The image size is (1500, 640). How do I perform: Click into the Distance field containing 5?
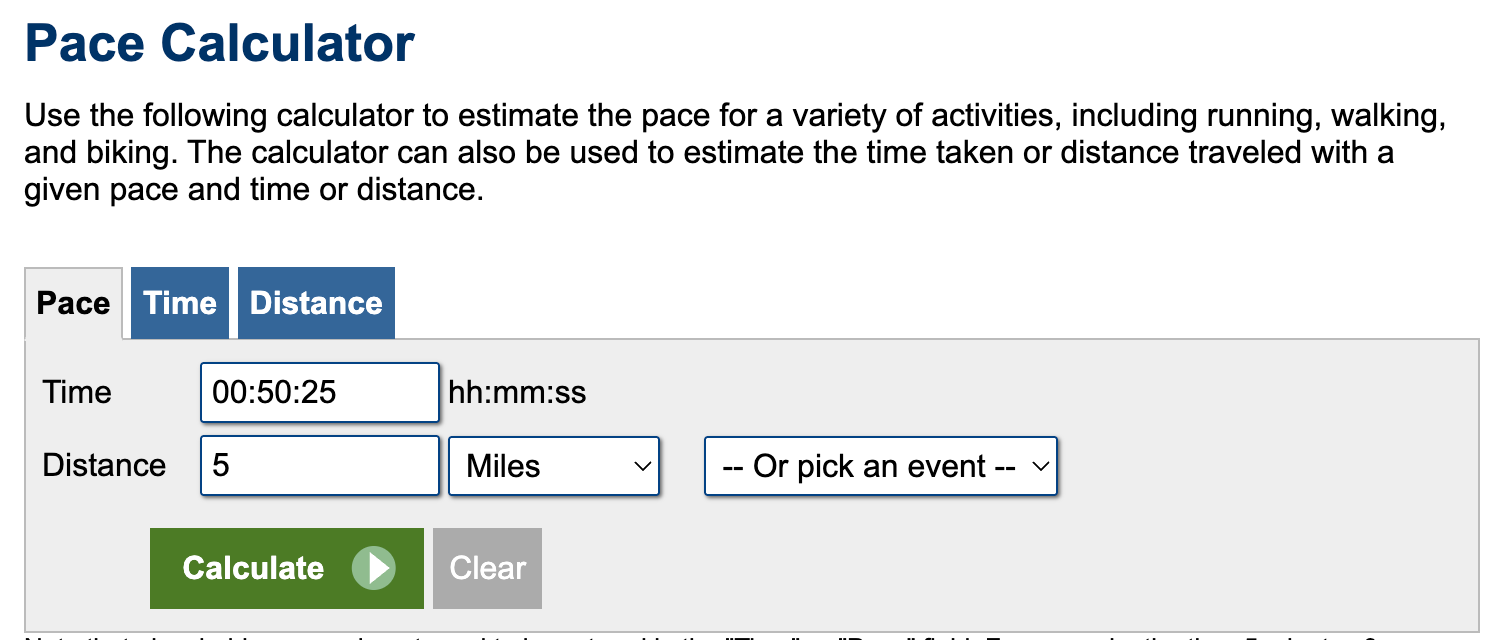point(319,466)
